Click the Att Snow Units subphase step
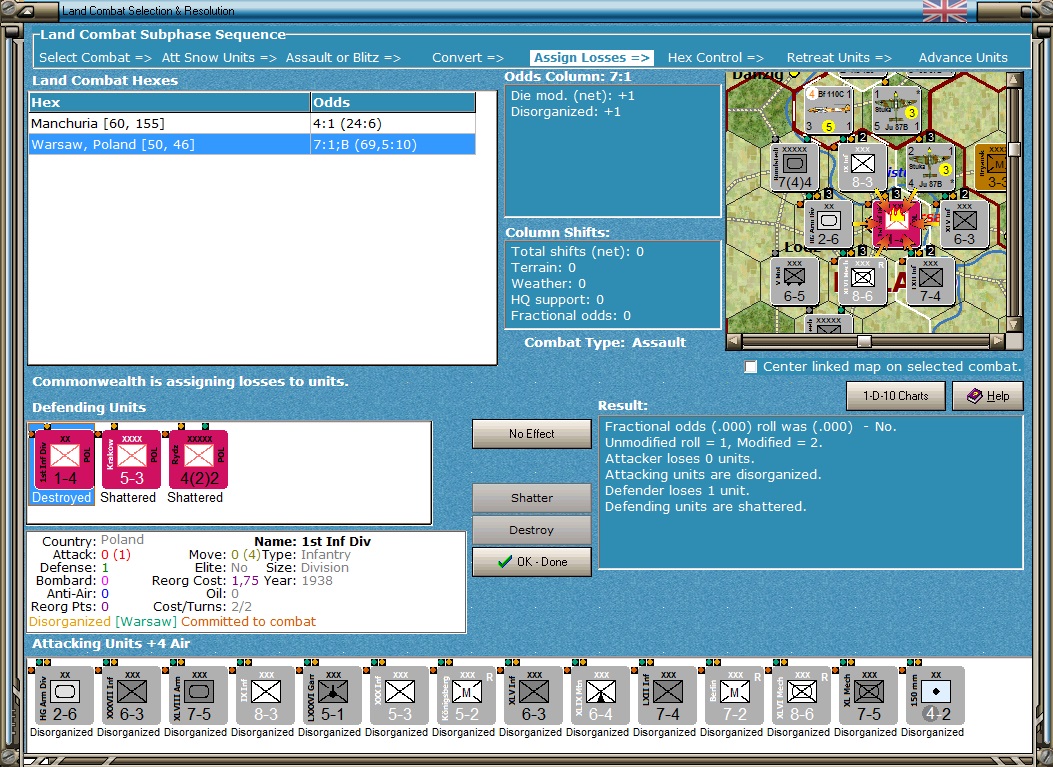 click(219, 58)
